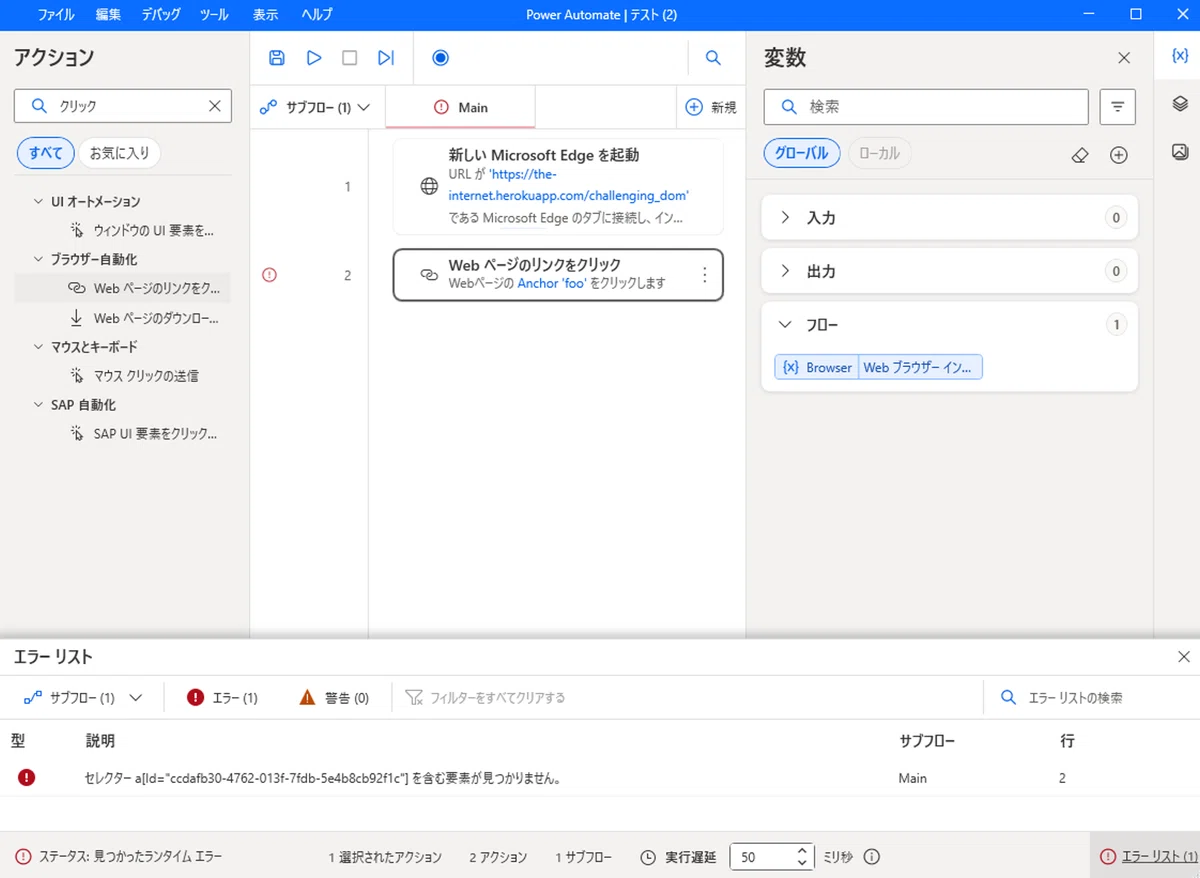Image resolution: width=1200 pixels, height=878 pixels.
Task: Select the お気に入り actions filter
Action: [x=120, y=153]
